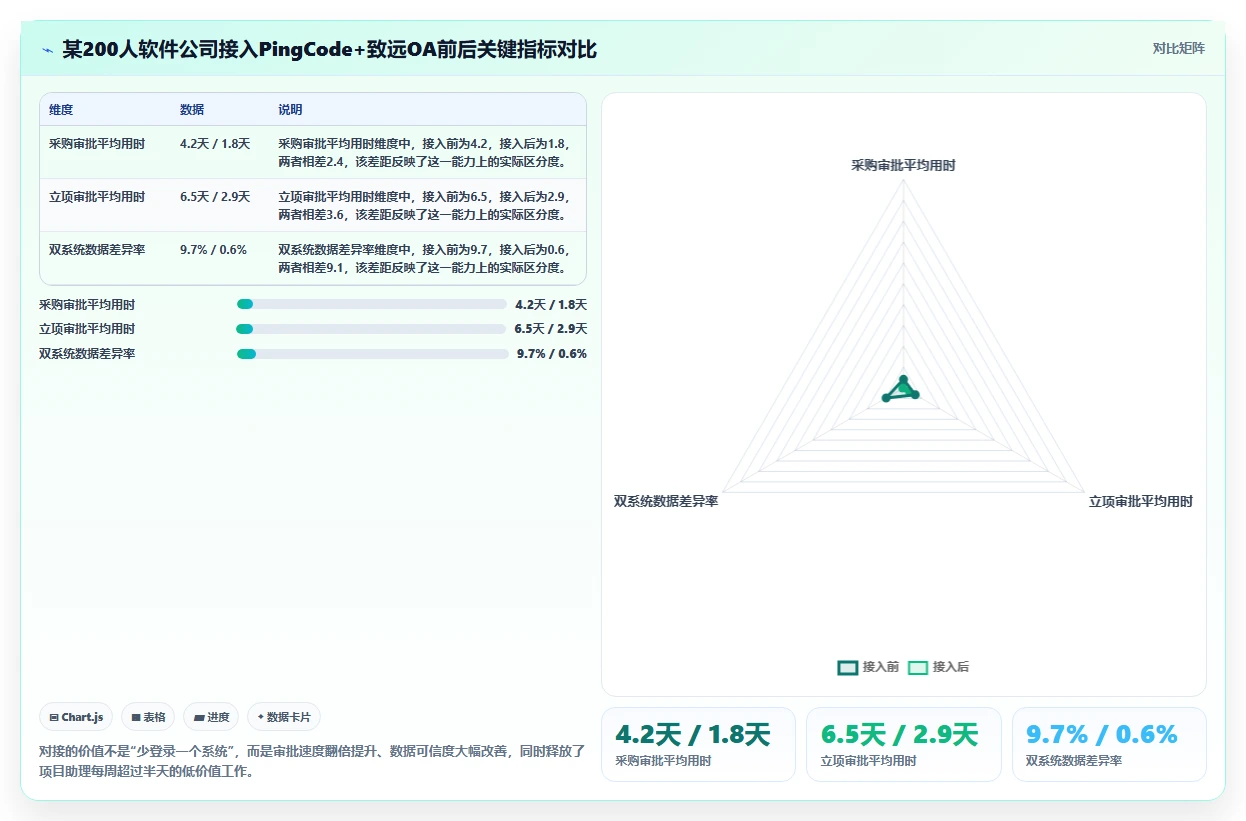The image size is (1246, 821).
Task: Click the 说明 column header
Action: click(x=290, y=110)
